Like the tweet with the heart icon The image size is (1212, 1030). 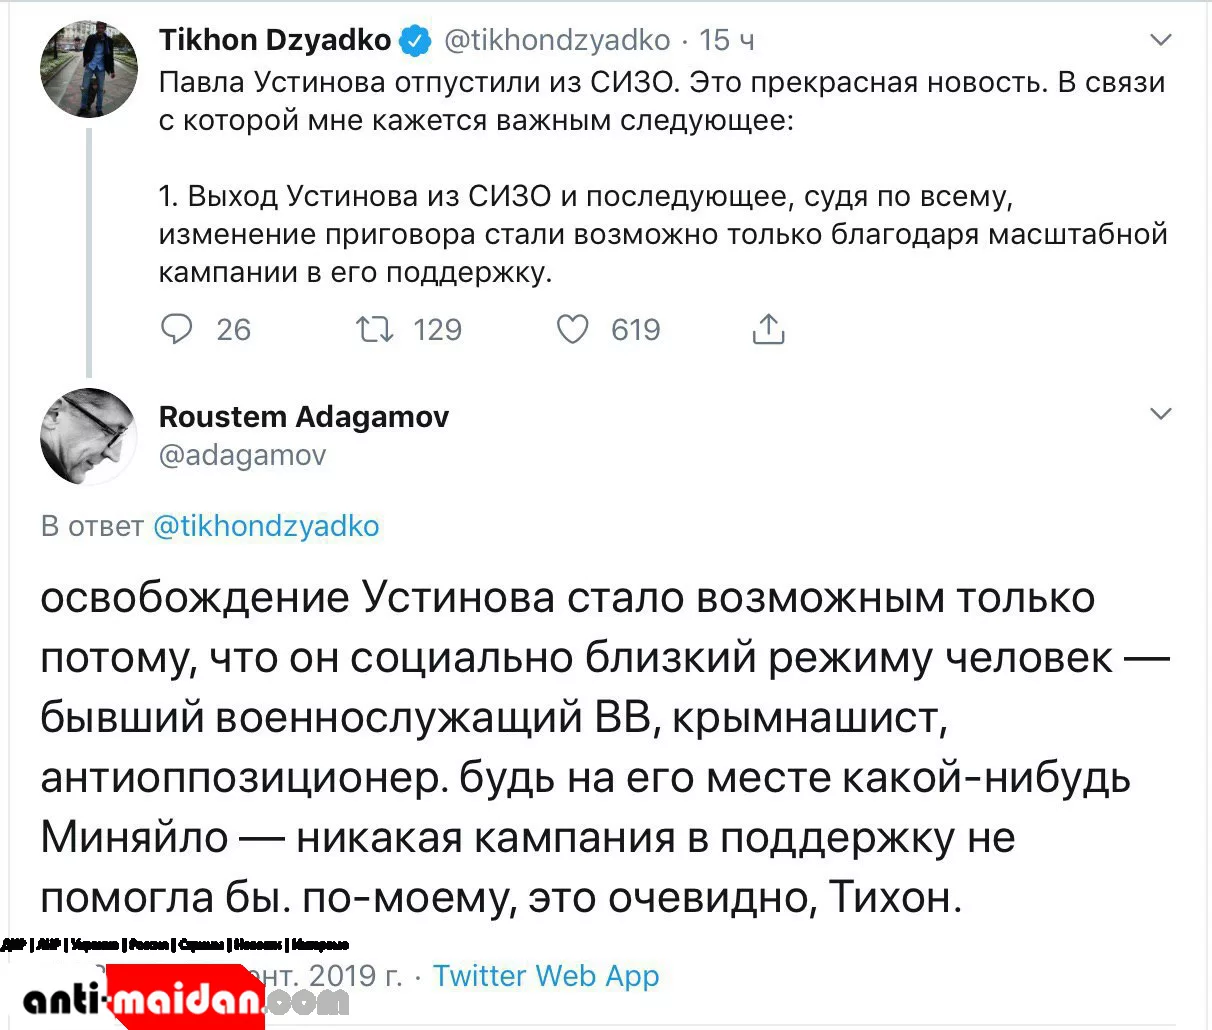point(572,329)
